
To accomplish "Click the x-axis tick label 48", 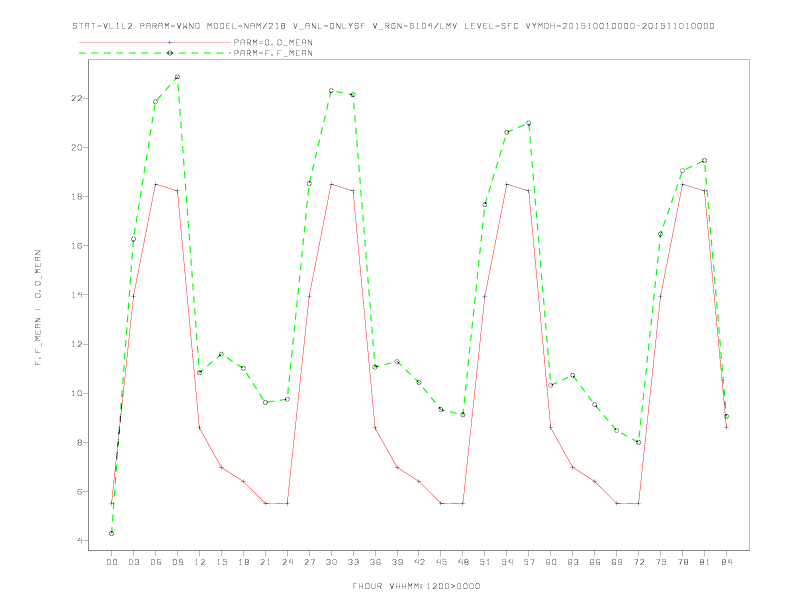I will point(463,562).
